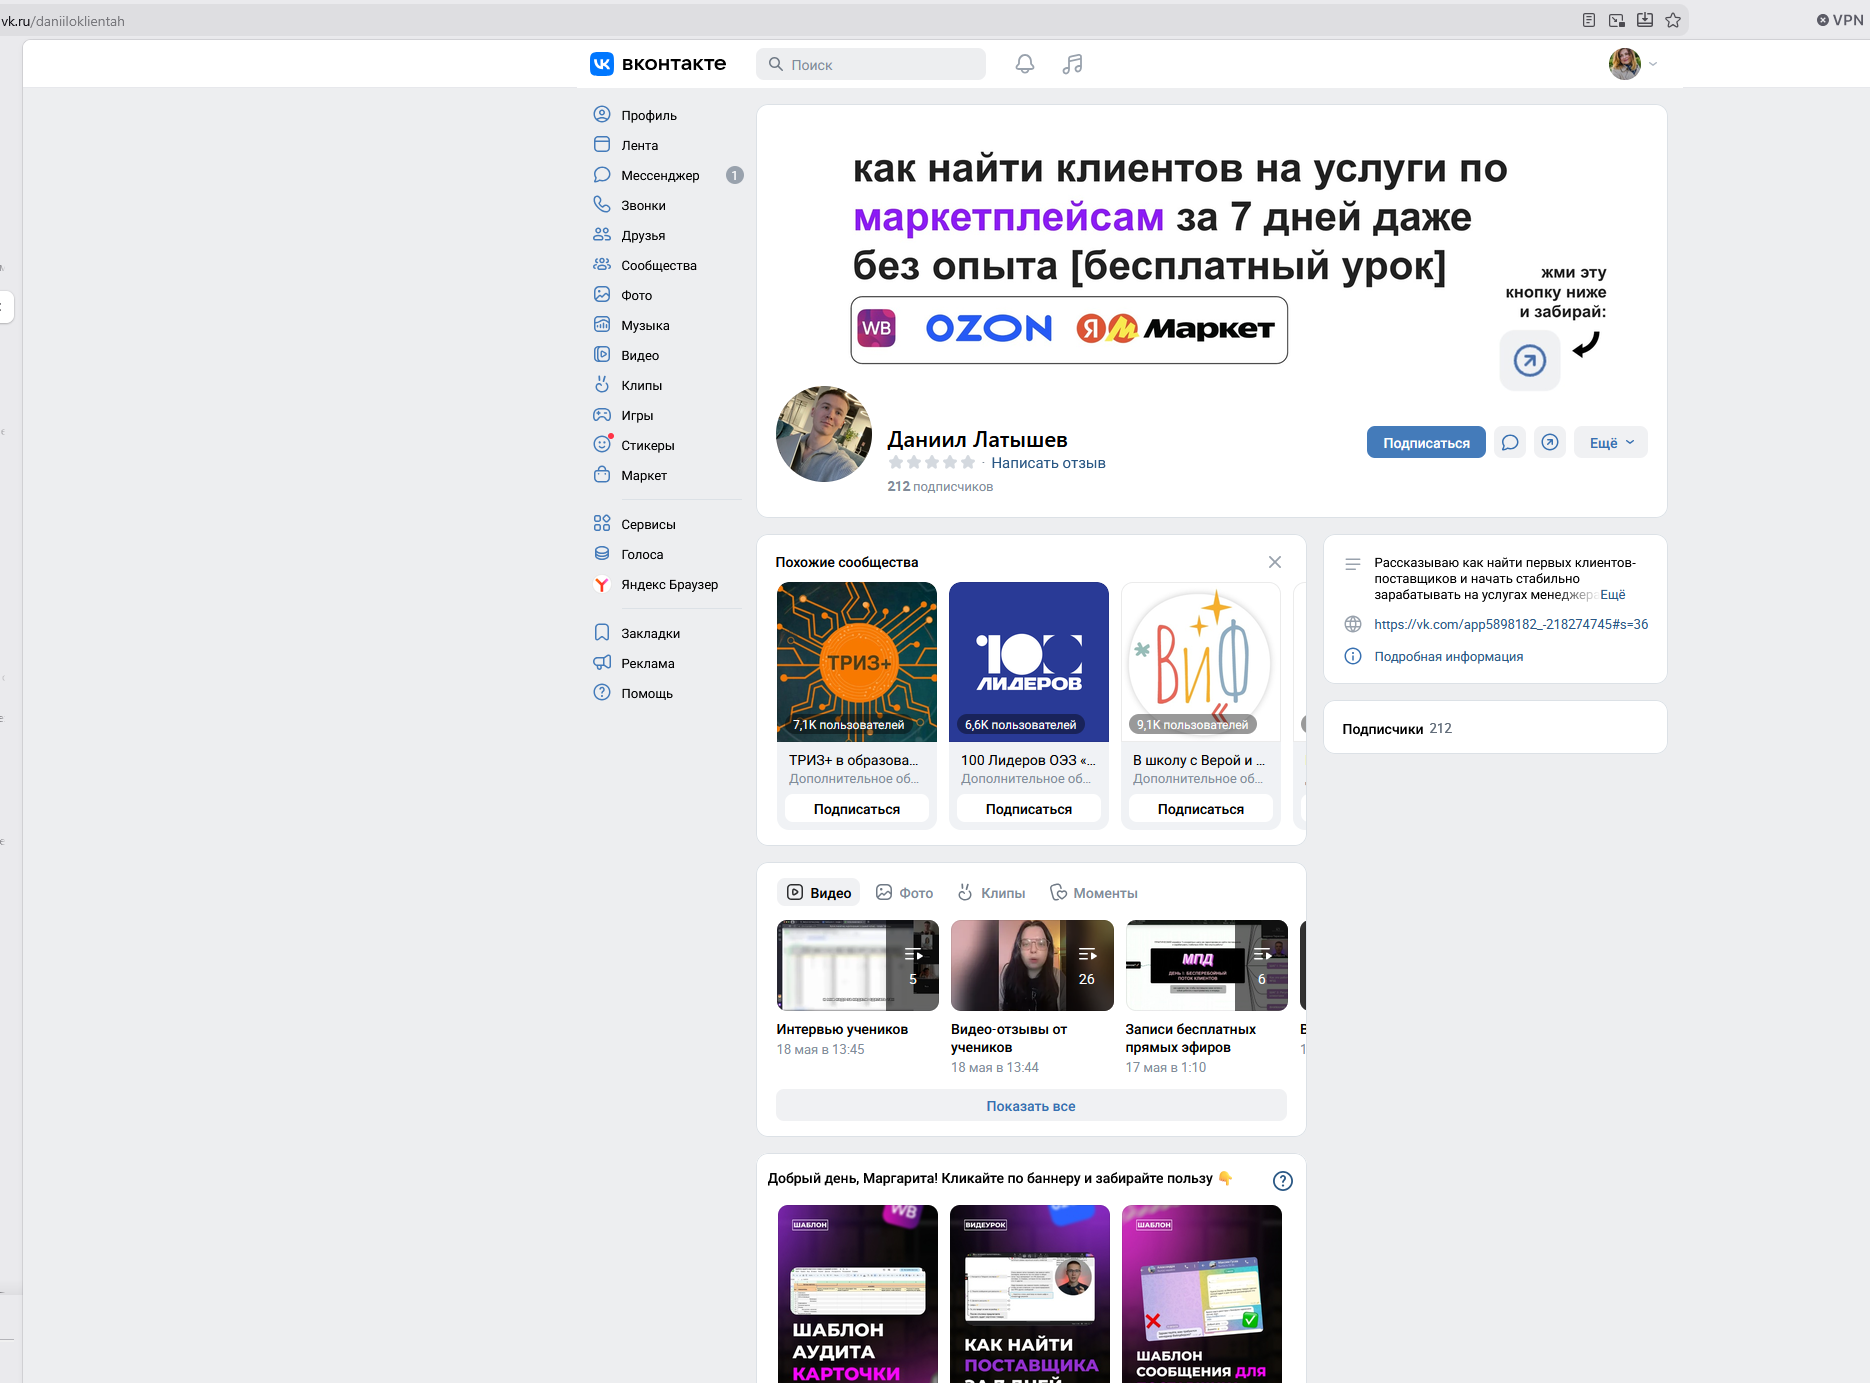Click the Поиск search field
Screen dimensions: 1870x1383
pos(871,64)
